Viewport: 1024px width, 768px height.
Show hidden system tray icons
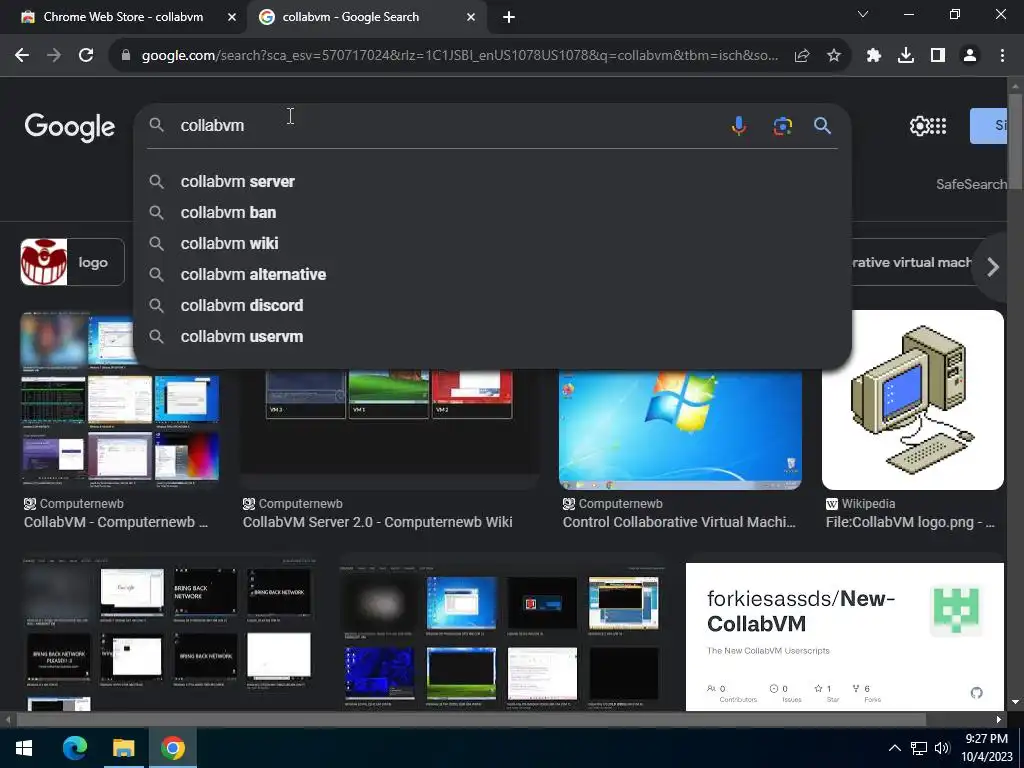point(895,748)
